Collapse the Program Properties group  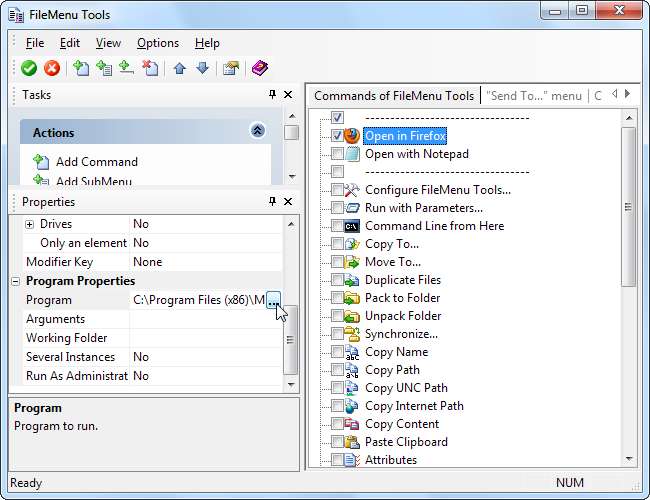[16, 281]
